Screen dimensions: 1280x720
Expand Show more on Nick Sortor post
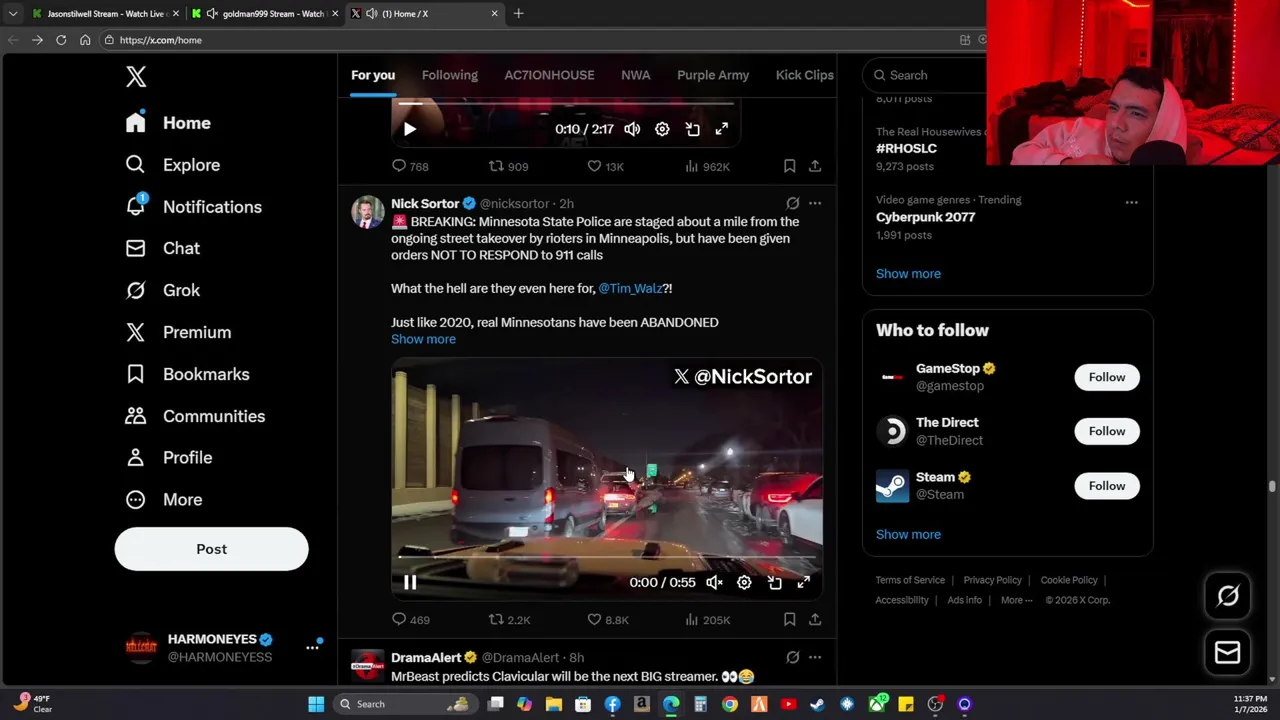click(423, 339)
